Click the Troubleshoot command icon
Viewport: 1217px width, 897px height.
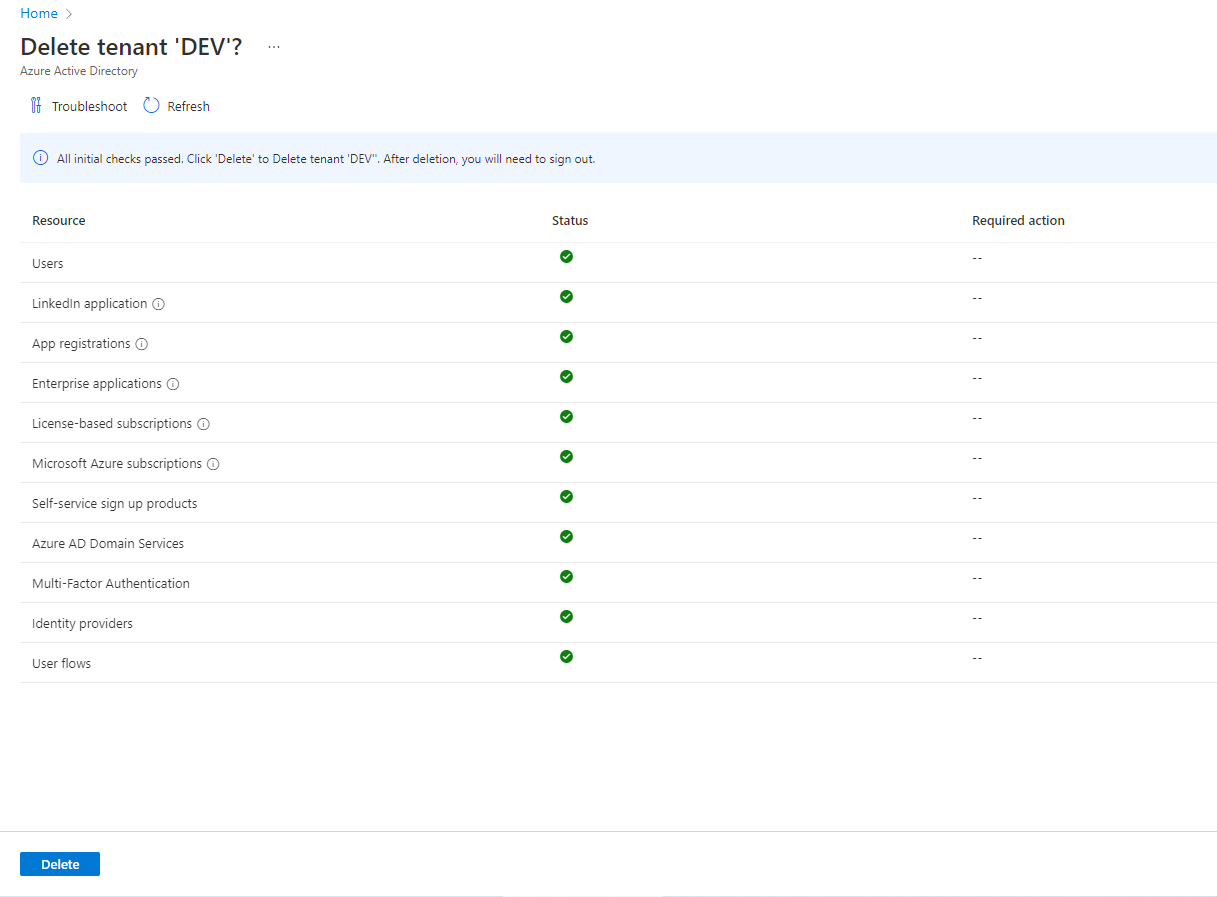coord(36,105)
